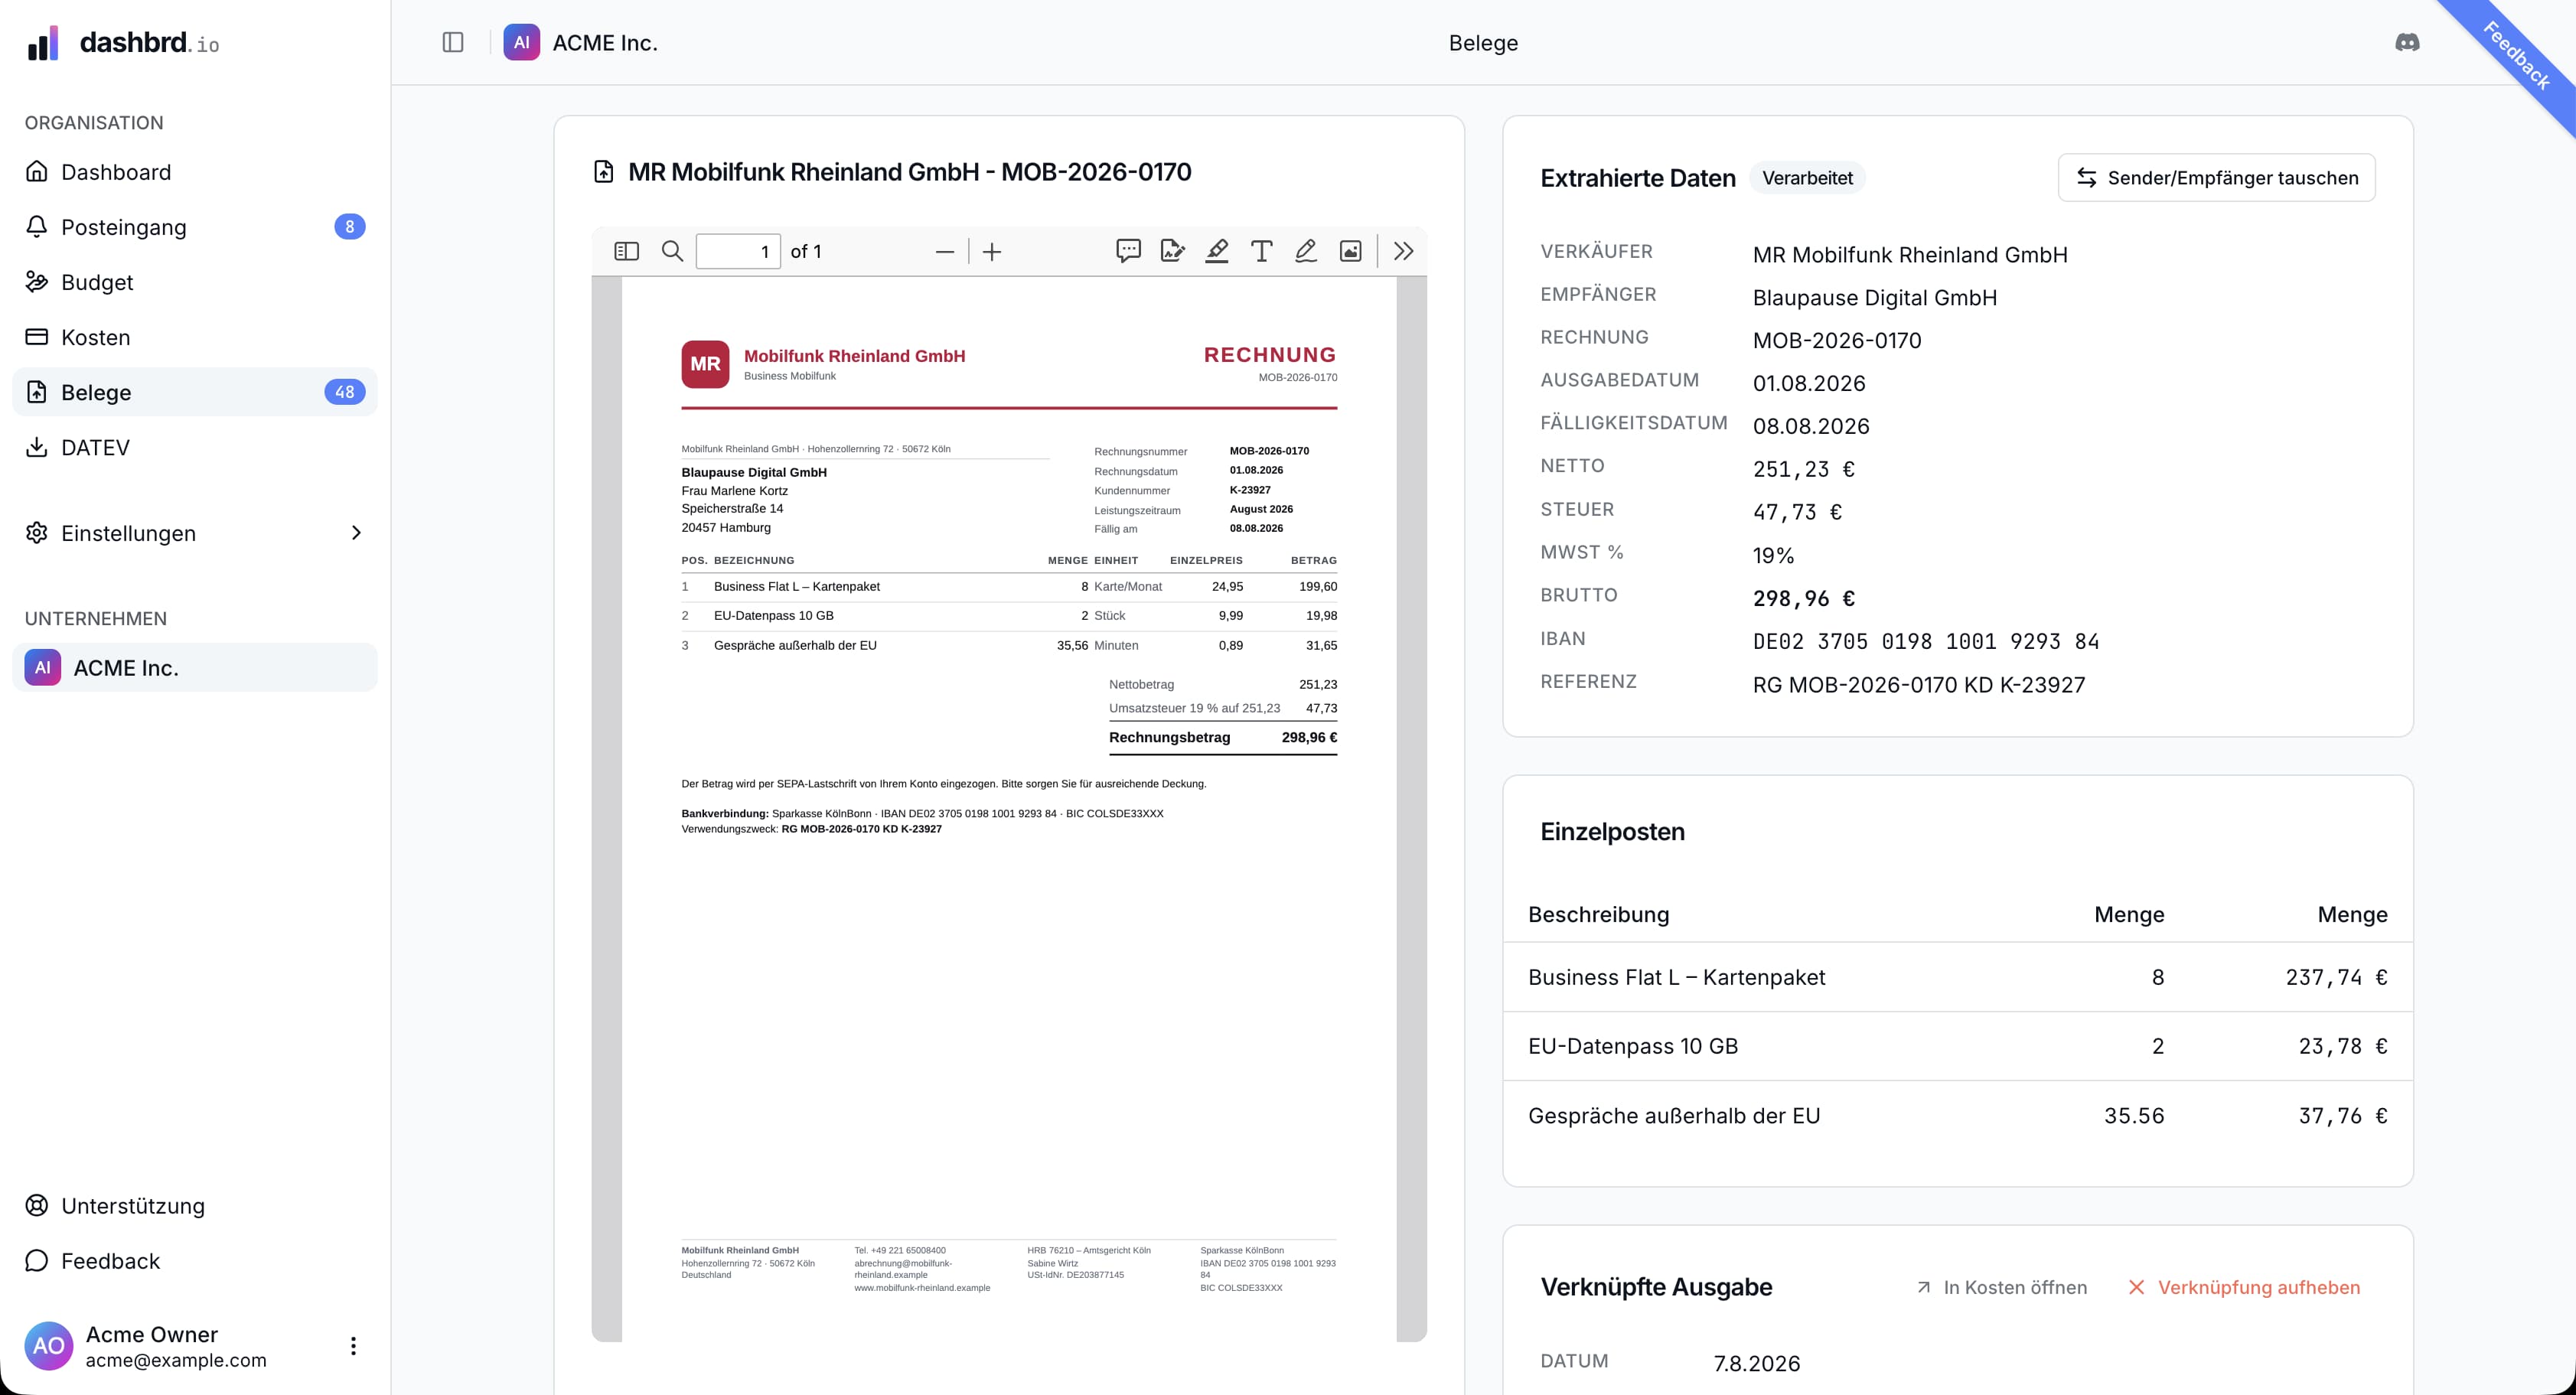Select the PDF draw pencil tool
This screenshot has width=2576, height=1395.
(1306, 251)
